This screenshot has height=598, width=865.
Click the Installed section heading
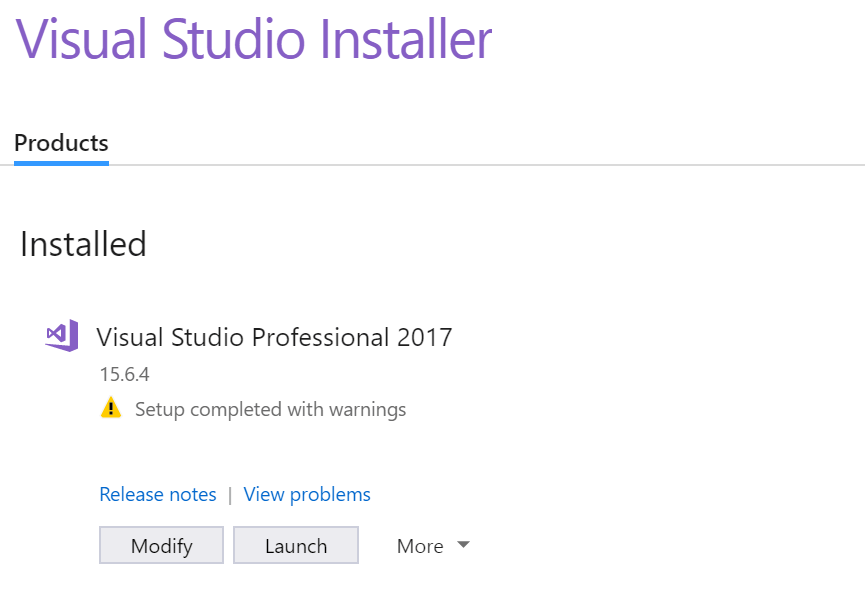(x=83, y=244)
